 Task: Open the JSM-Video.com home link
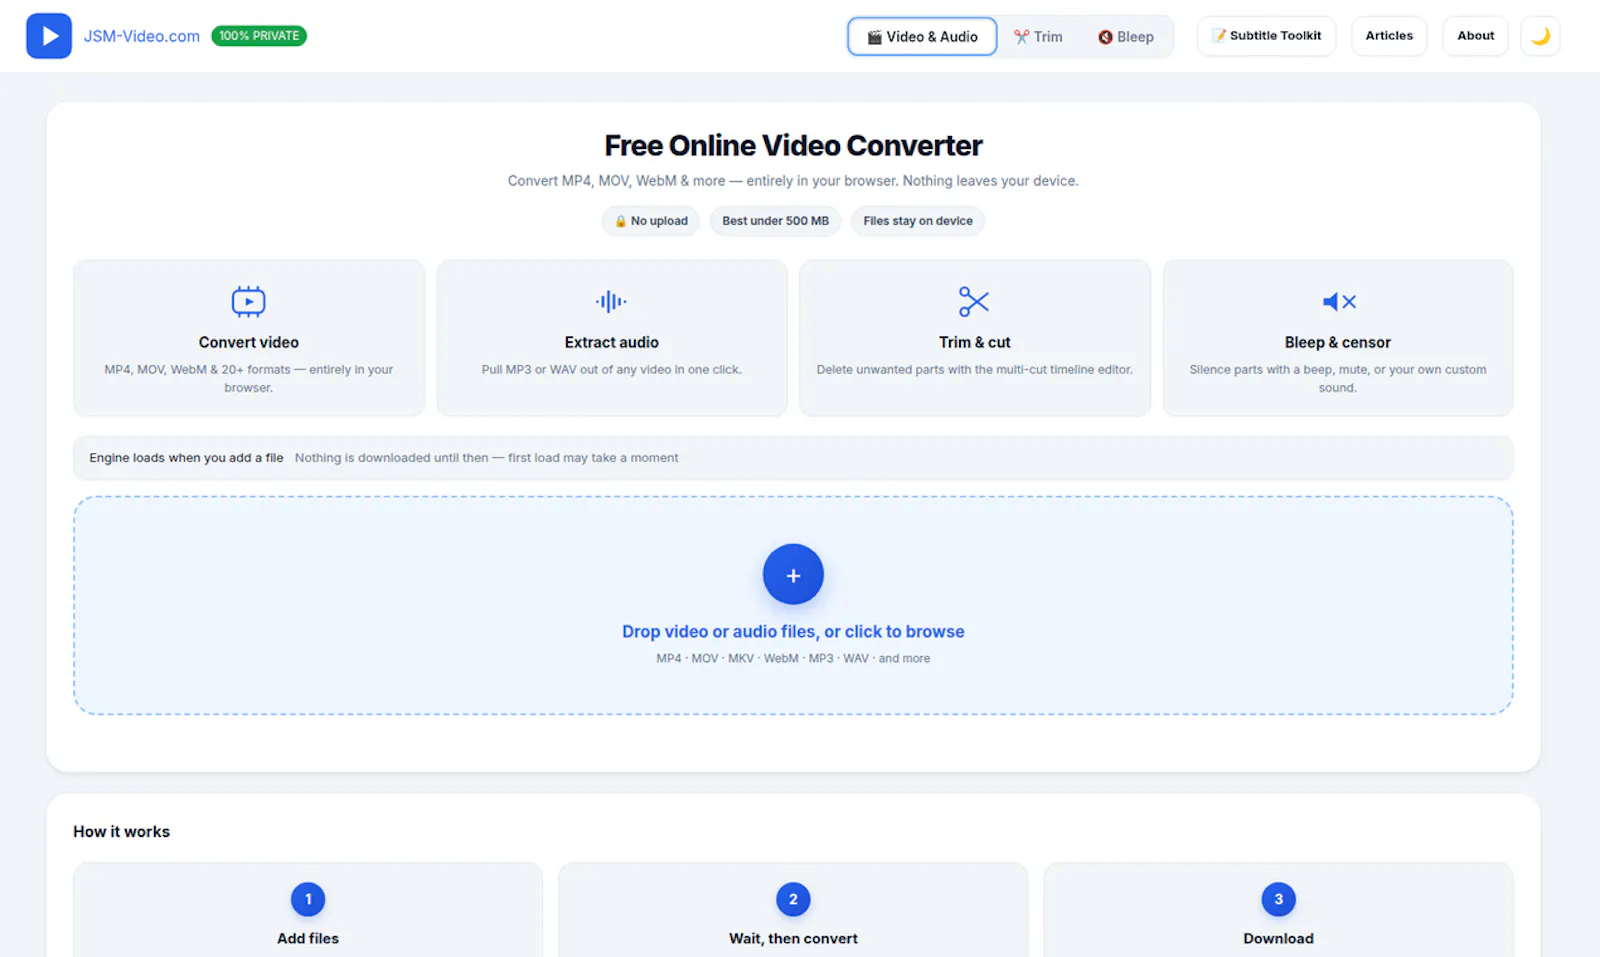click(142, 36)
